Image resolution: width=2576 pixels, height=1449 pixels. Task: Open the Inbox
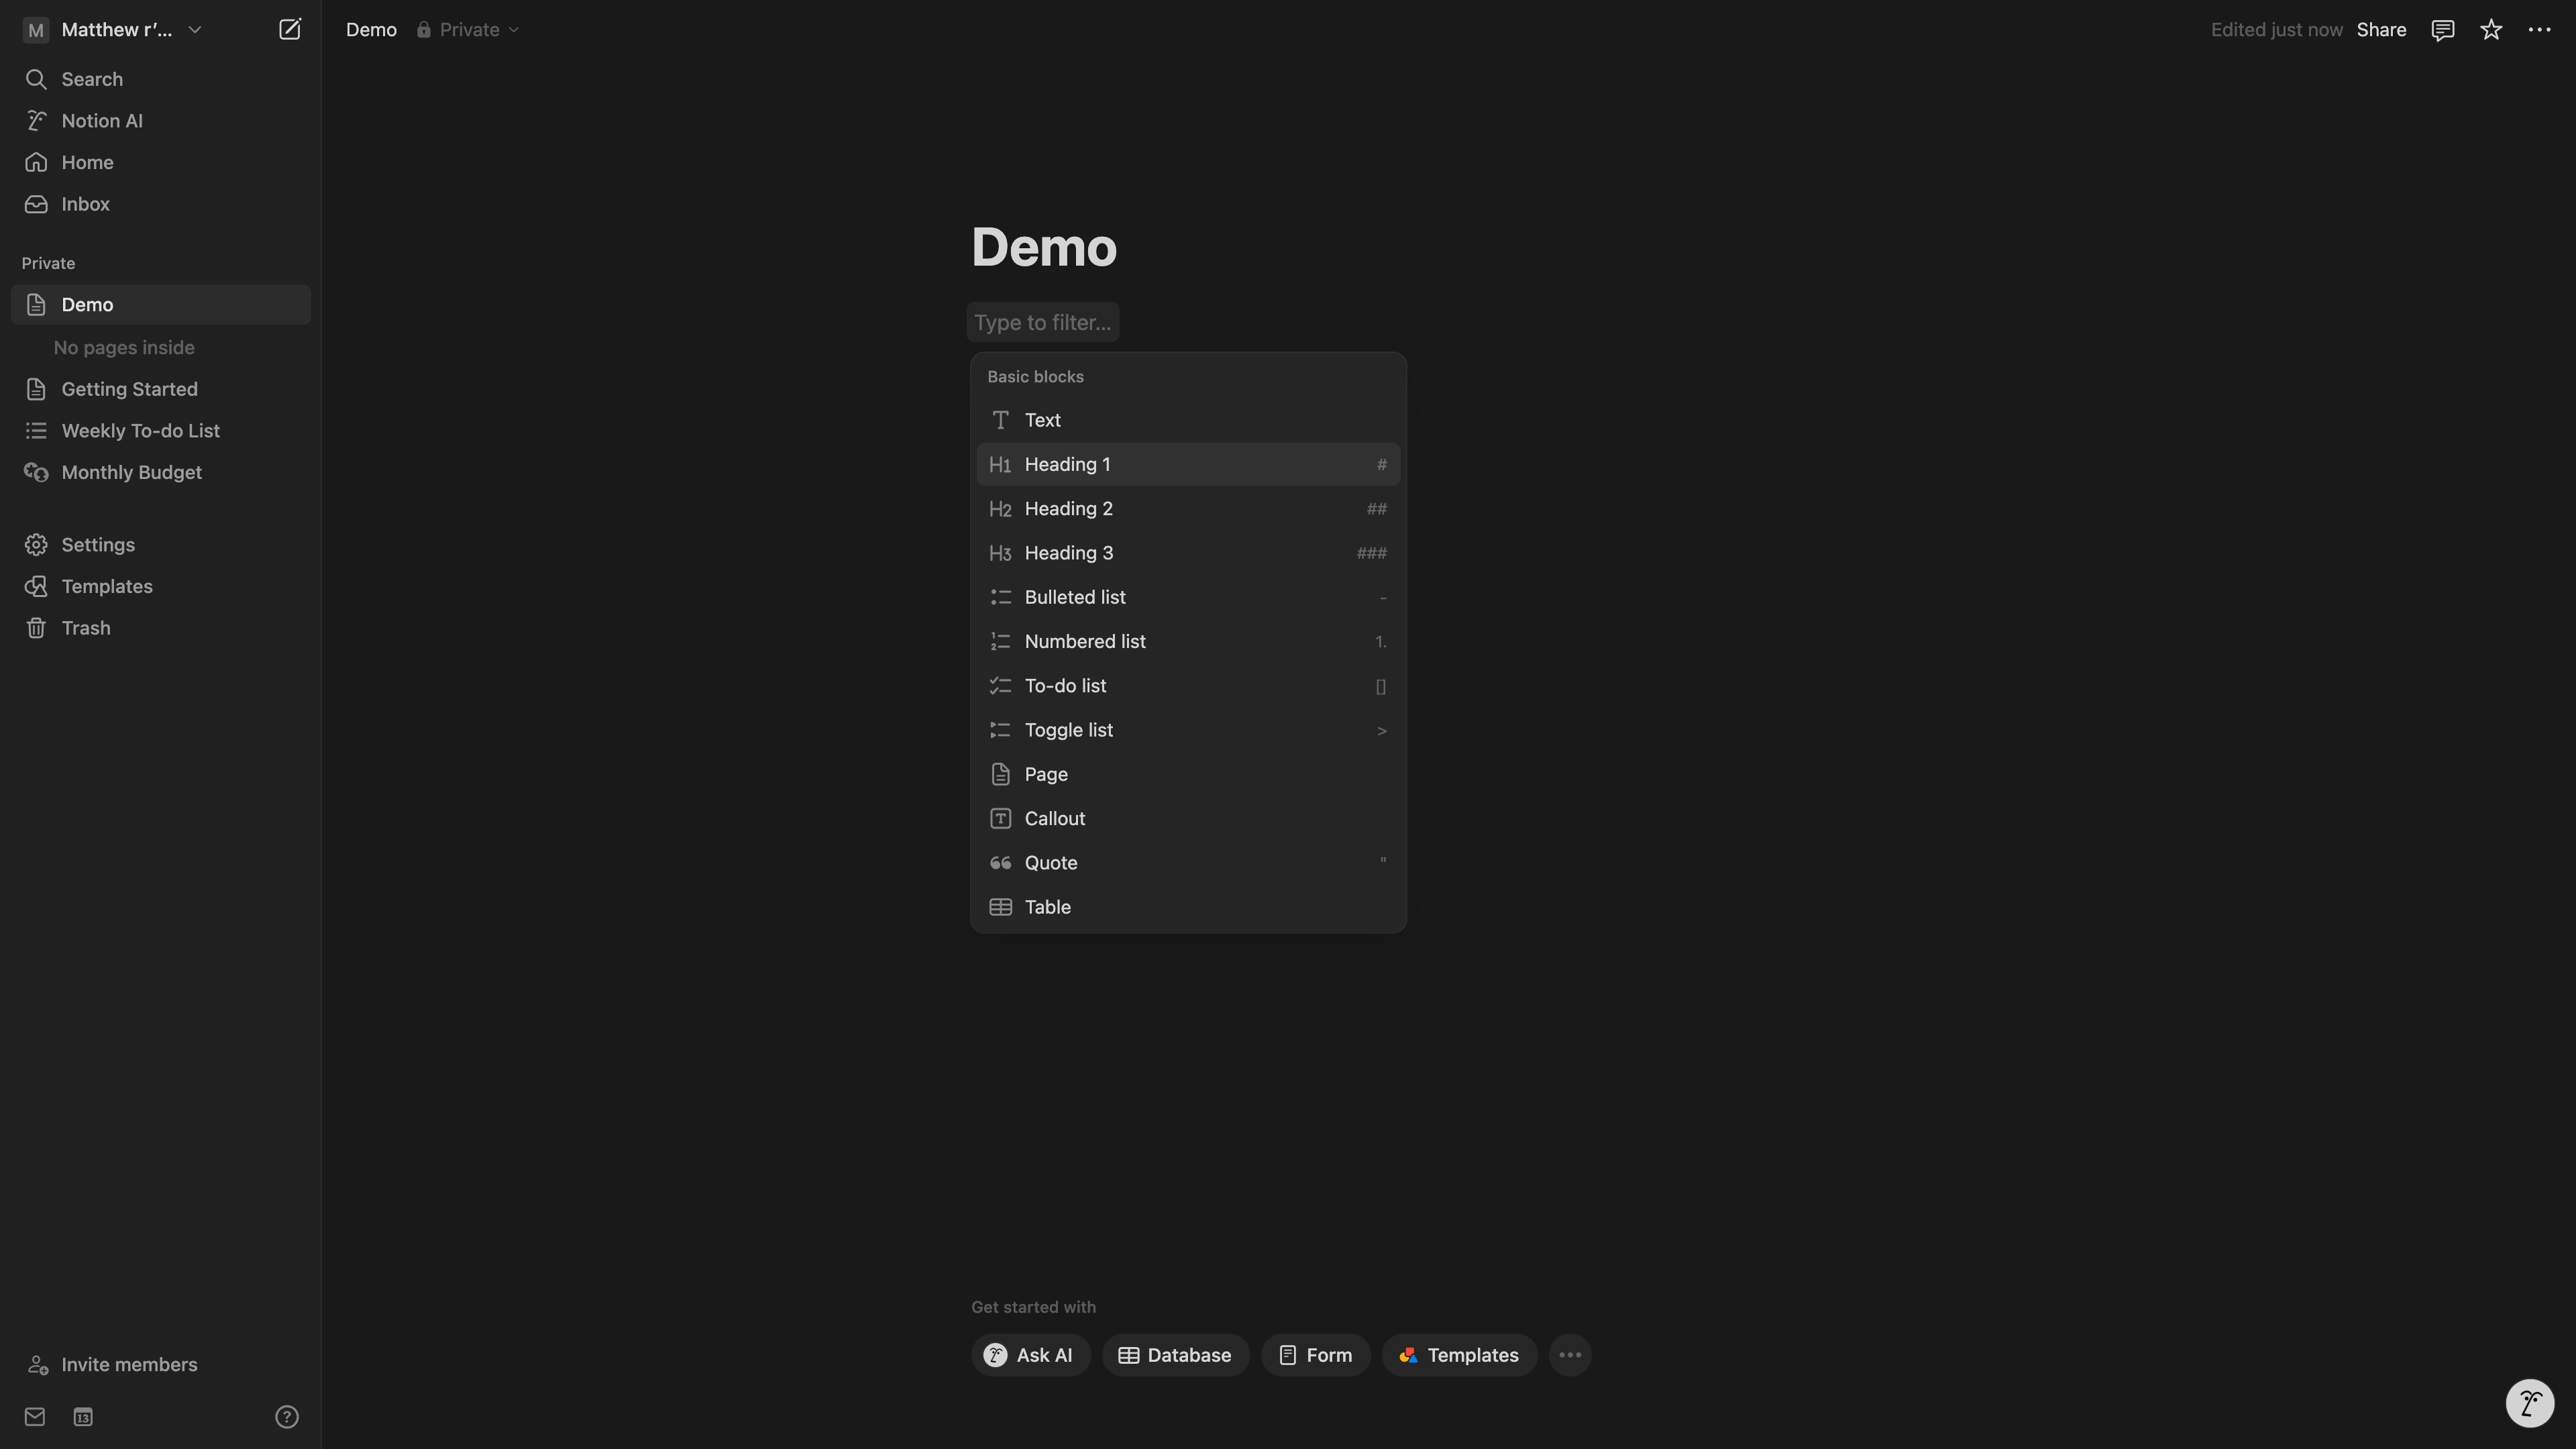coord(160,204)
